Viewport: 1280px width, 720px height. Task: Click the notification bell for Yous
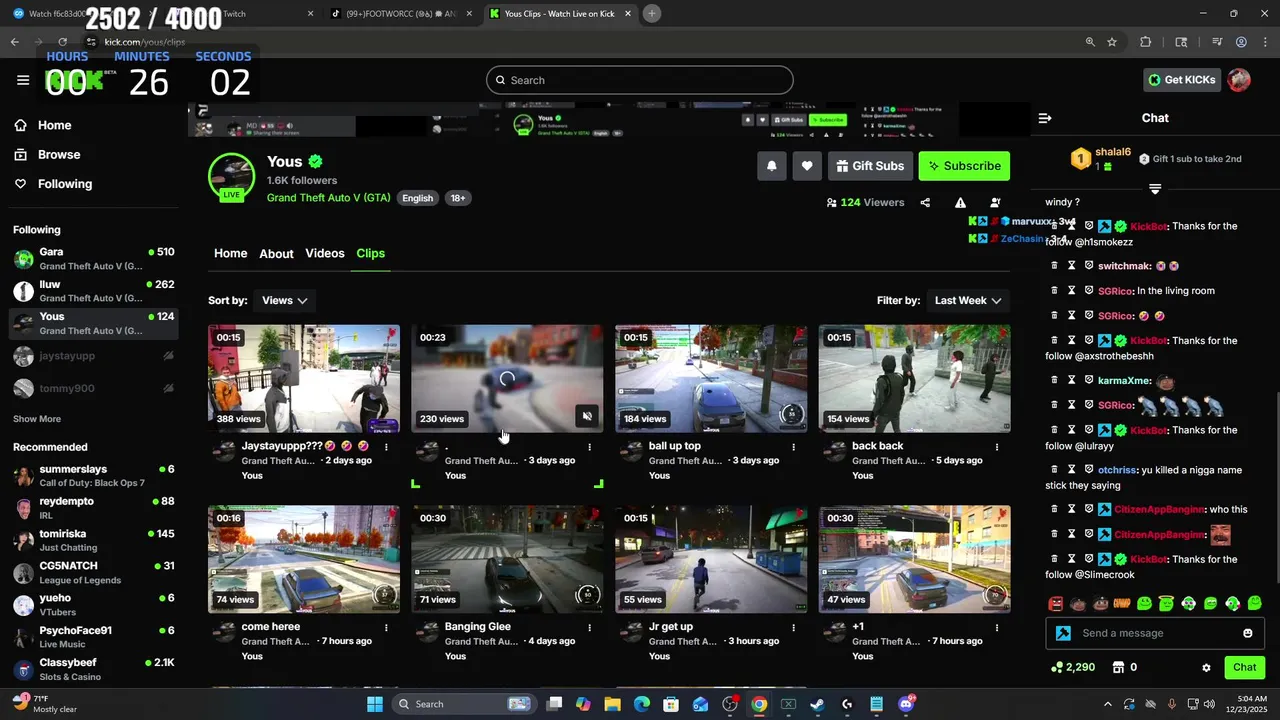point(771,166)
